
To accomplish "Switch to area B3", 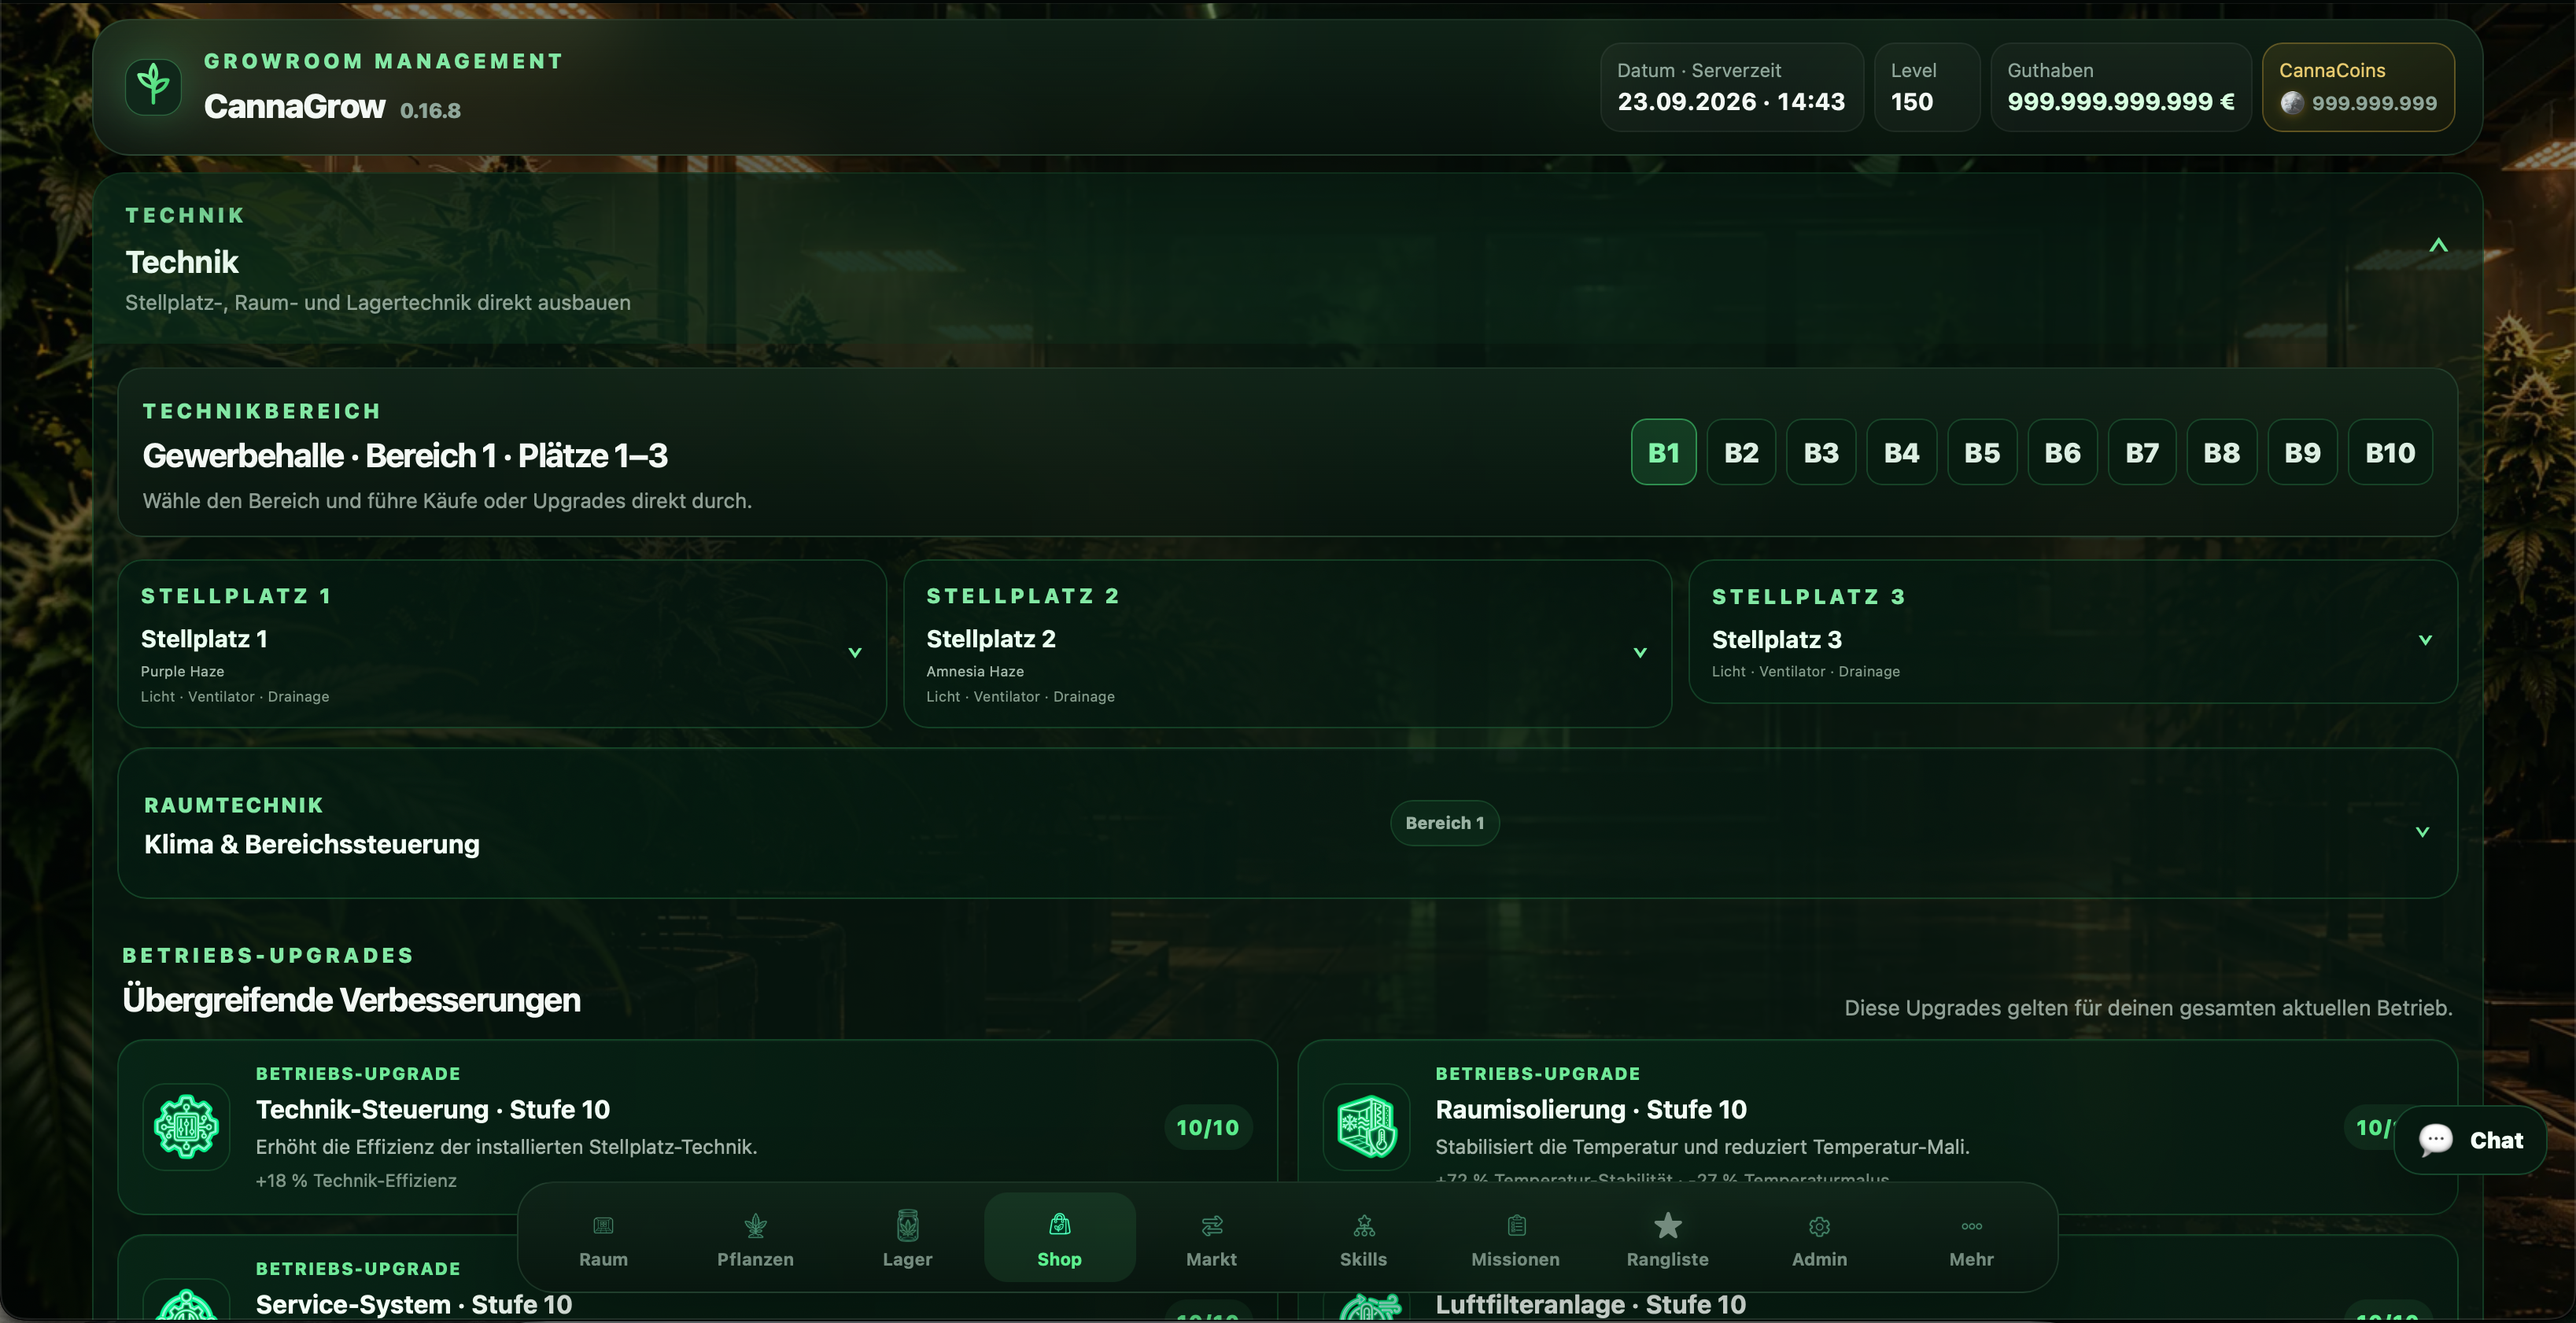I will [1821, 452].
